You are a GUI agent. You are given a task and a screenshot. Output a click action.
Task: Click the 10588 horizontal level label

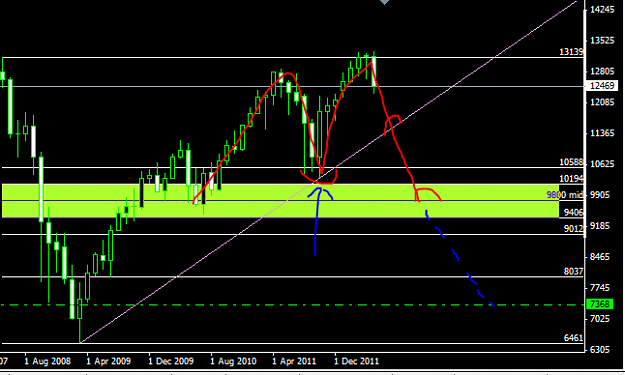point(571,162)
